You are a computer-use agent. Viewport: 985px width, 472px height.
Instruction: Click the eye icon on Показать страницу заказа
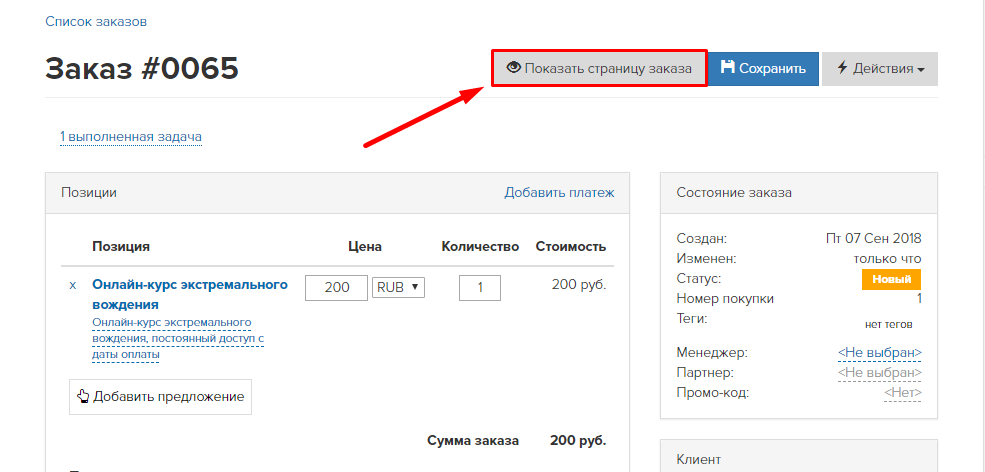(x=514, y=68)
